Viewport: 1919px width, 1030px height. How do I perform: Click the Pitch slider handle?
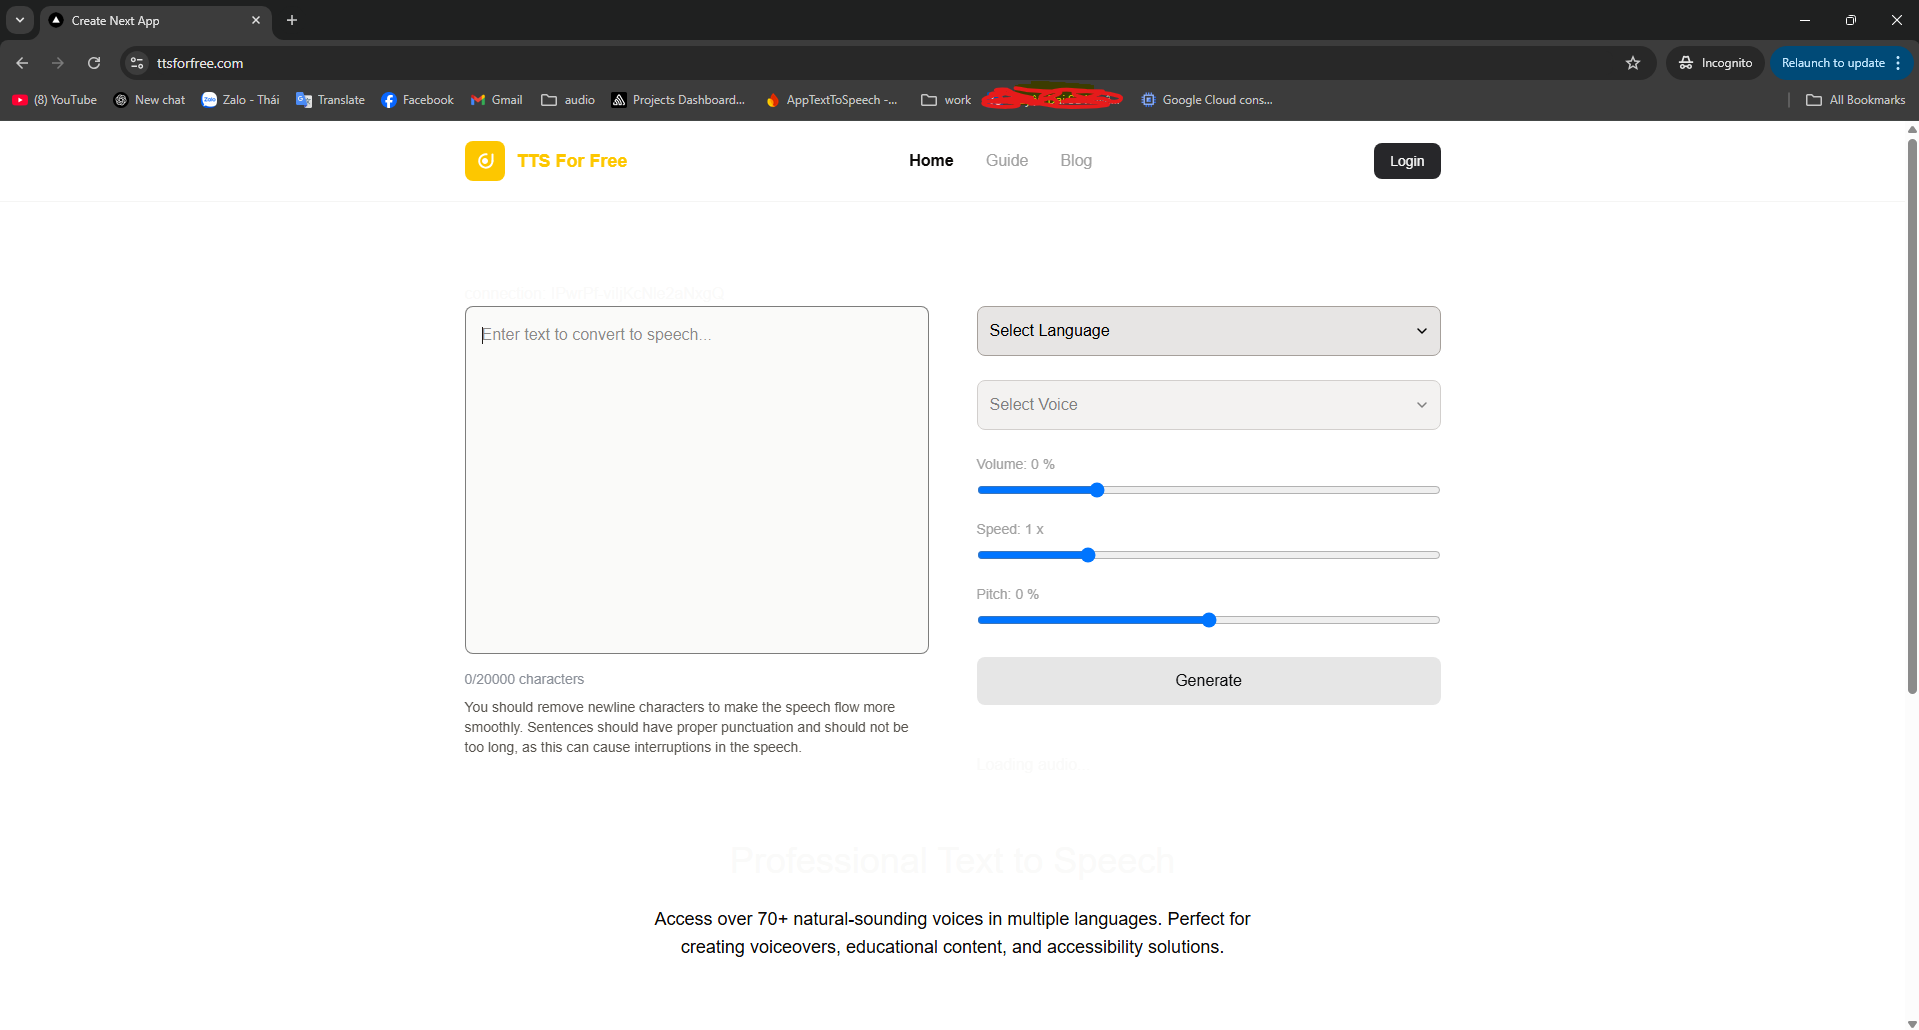coord(1209,620)
